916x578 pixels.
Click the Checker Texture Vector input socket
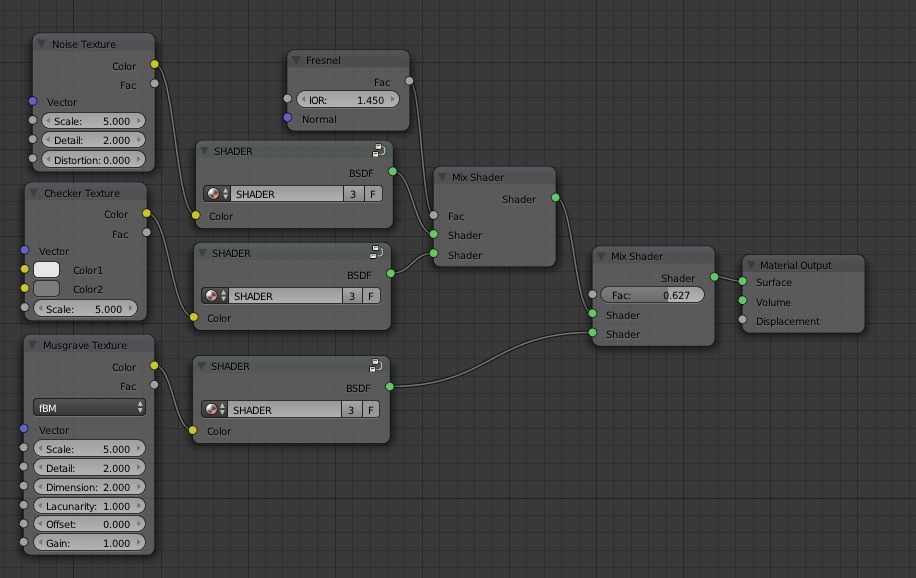[x=25, y=250]
